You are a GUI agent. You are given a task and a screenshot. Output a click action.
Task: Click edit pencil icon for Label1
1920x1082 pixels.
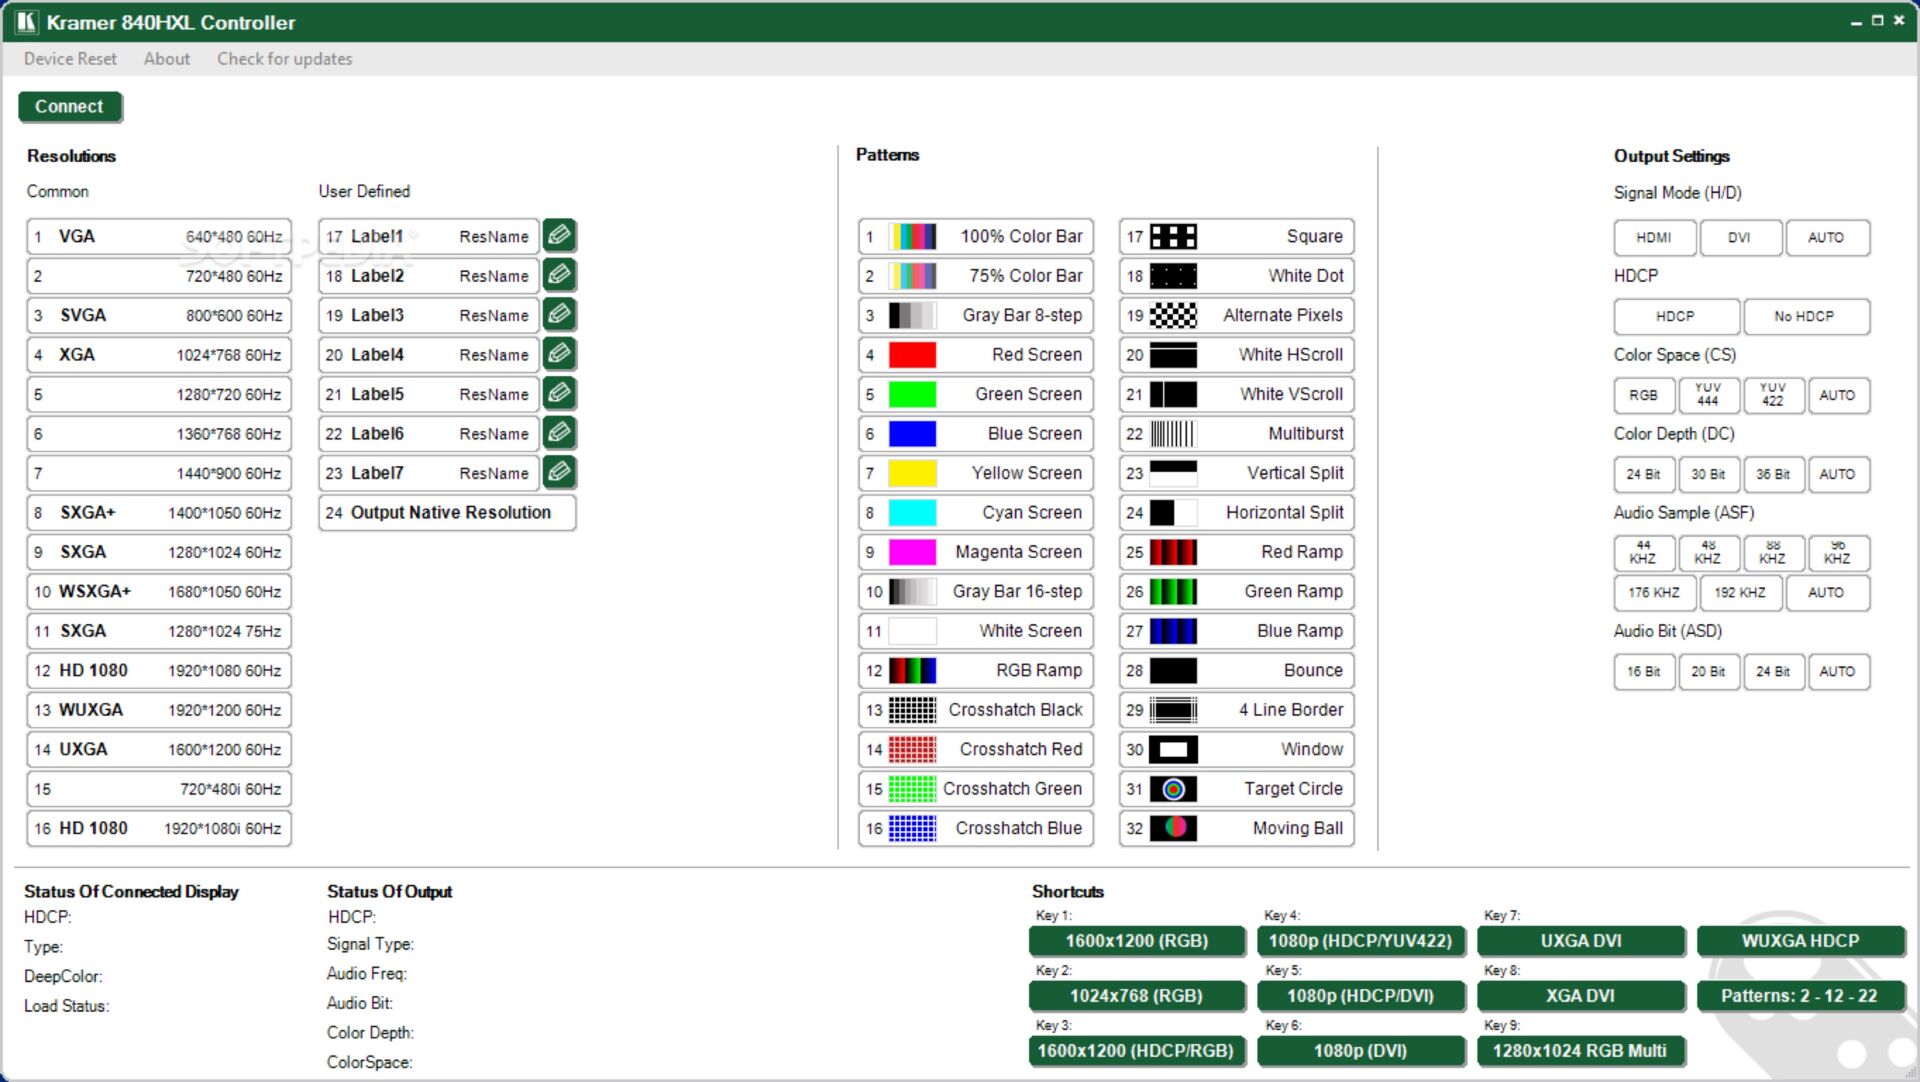(x=559, y=236)
